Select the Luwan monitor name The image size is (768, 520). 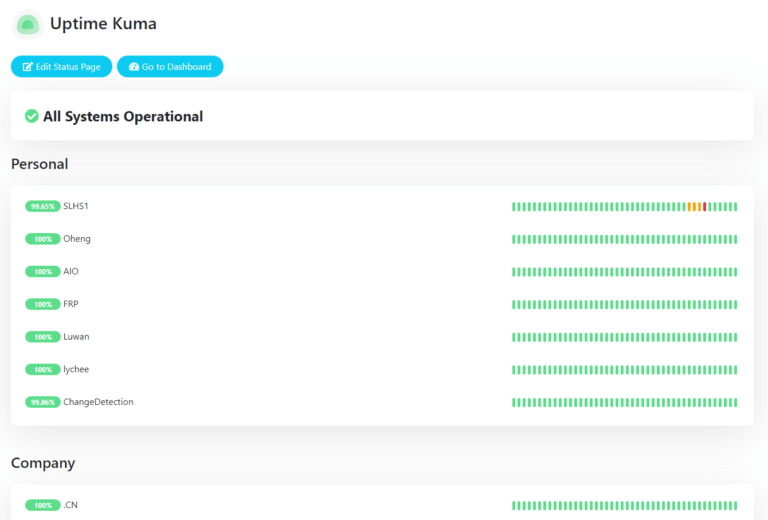pos(76,337)
